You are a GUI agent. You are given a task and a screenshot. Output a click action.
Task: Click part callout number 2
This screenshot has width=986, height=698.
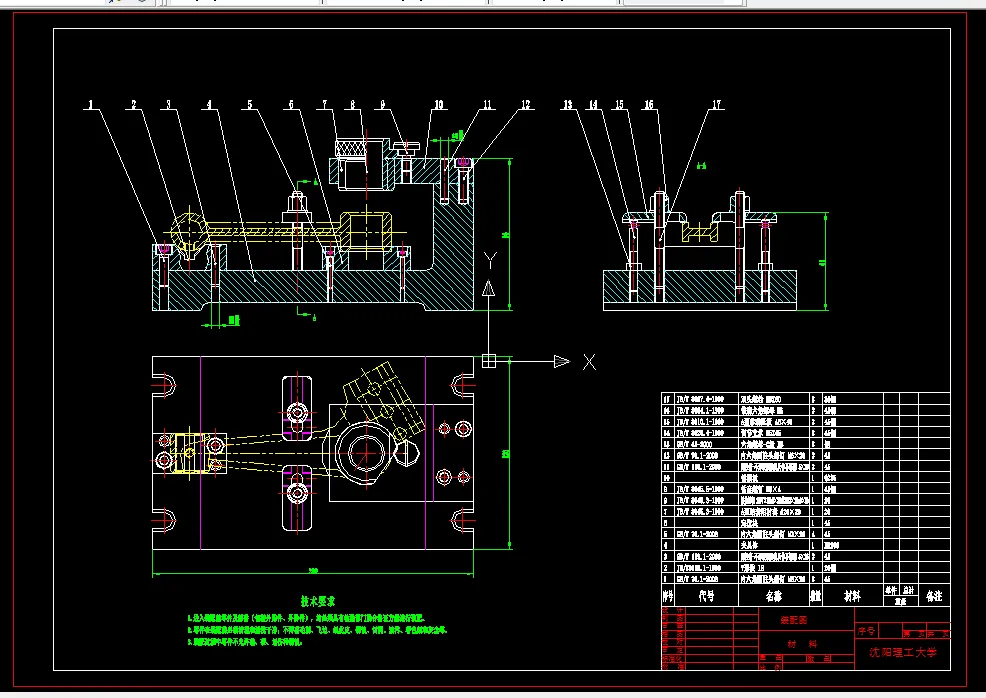click(134, 104)
